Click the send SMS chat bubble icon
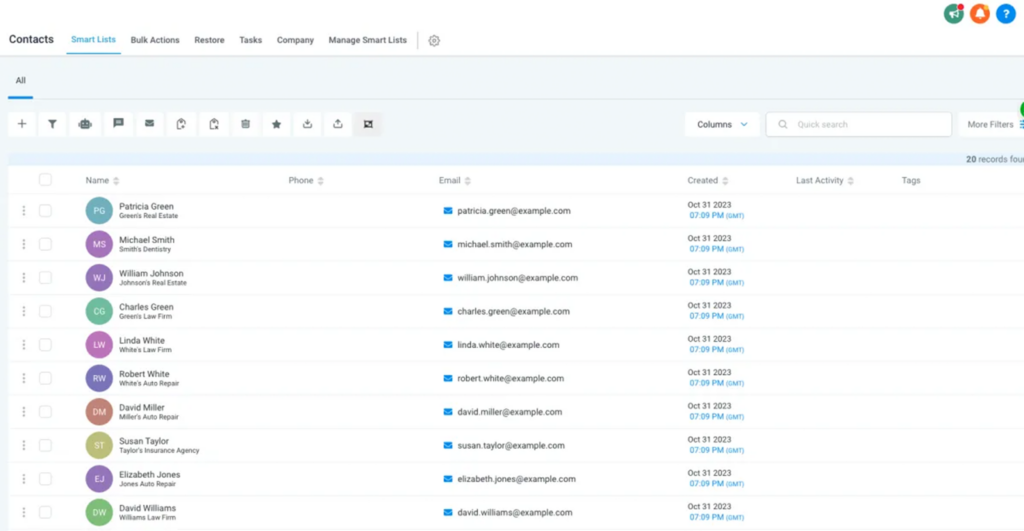 (118, 124)
